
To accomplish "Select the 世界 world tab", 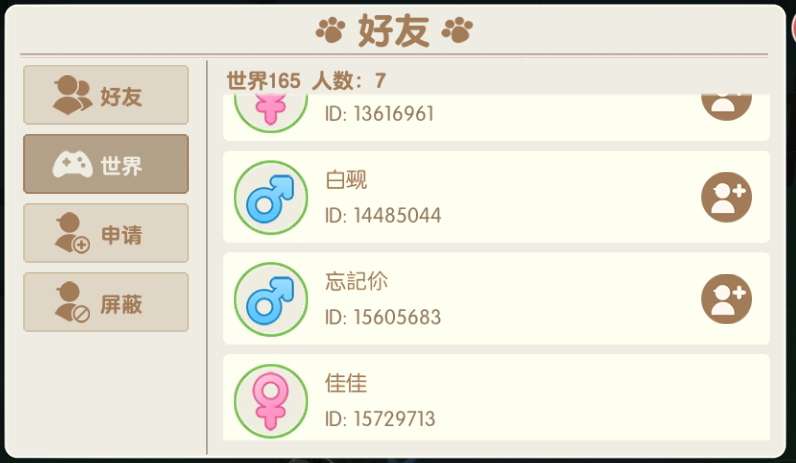I will coord(106,164).
